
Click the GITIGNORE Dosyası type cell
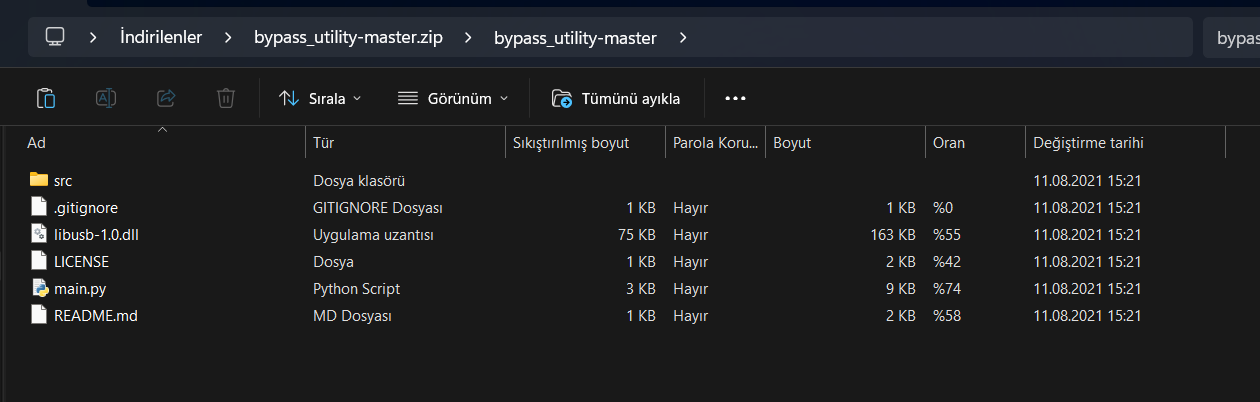(x=378, y=208)
